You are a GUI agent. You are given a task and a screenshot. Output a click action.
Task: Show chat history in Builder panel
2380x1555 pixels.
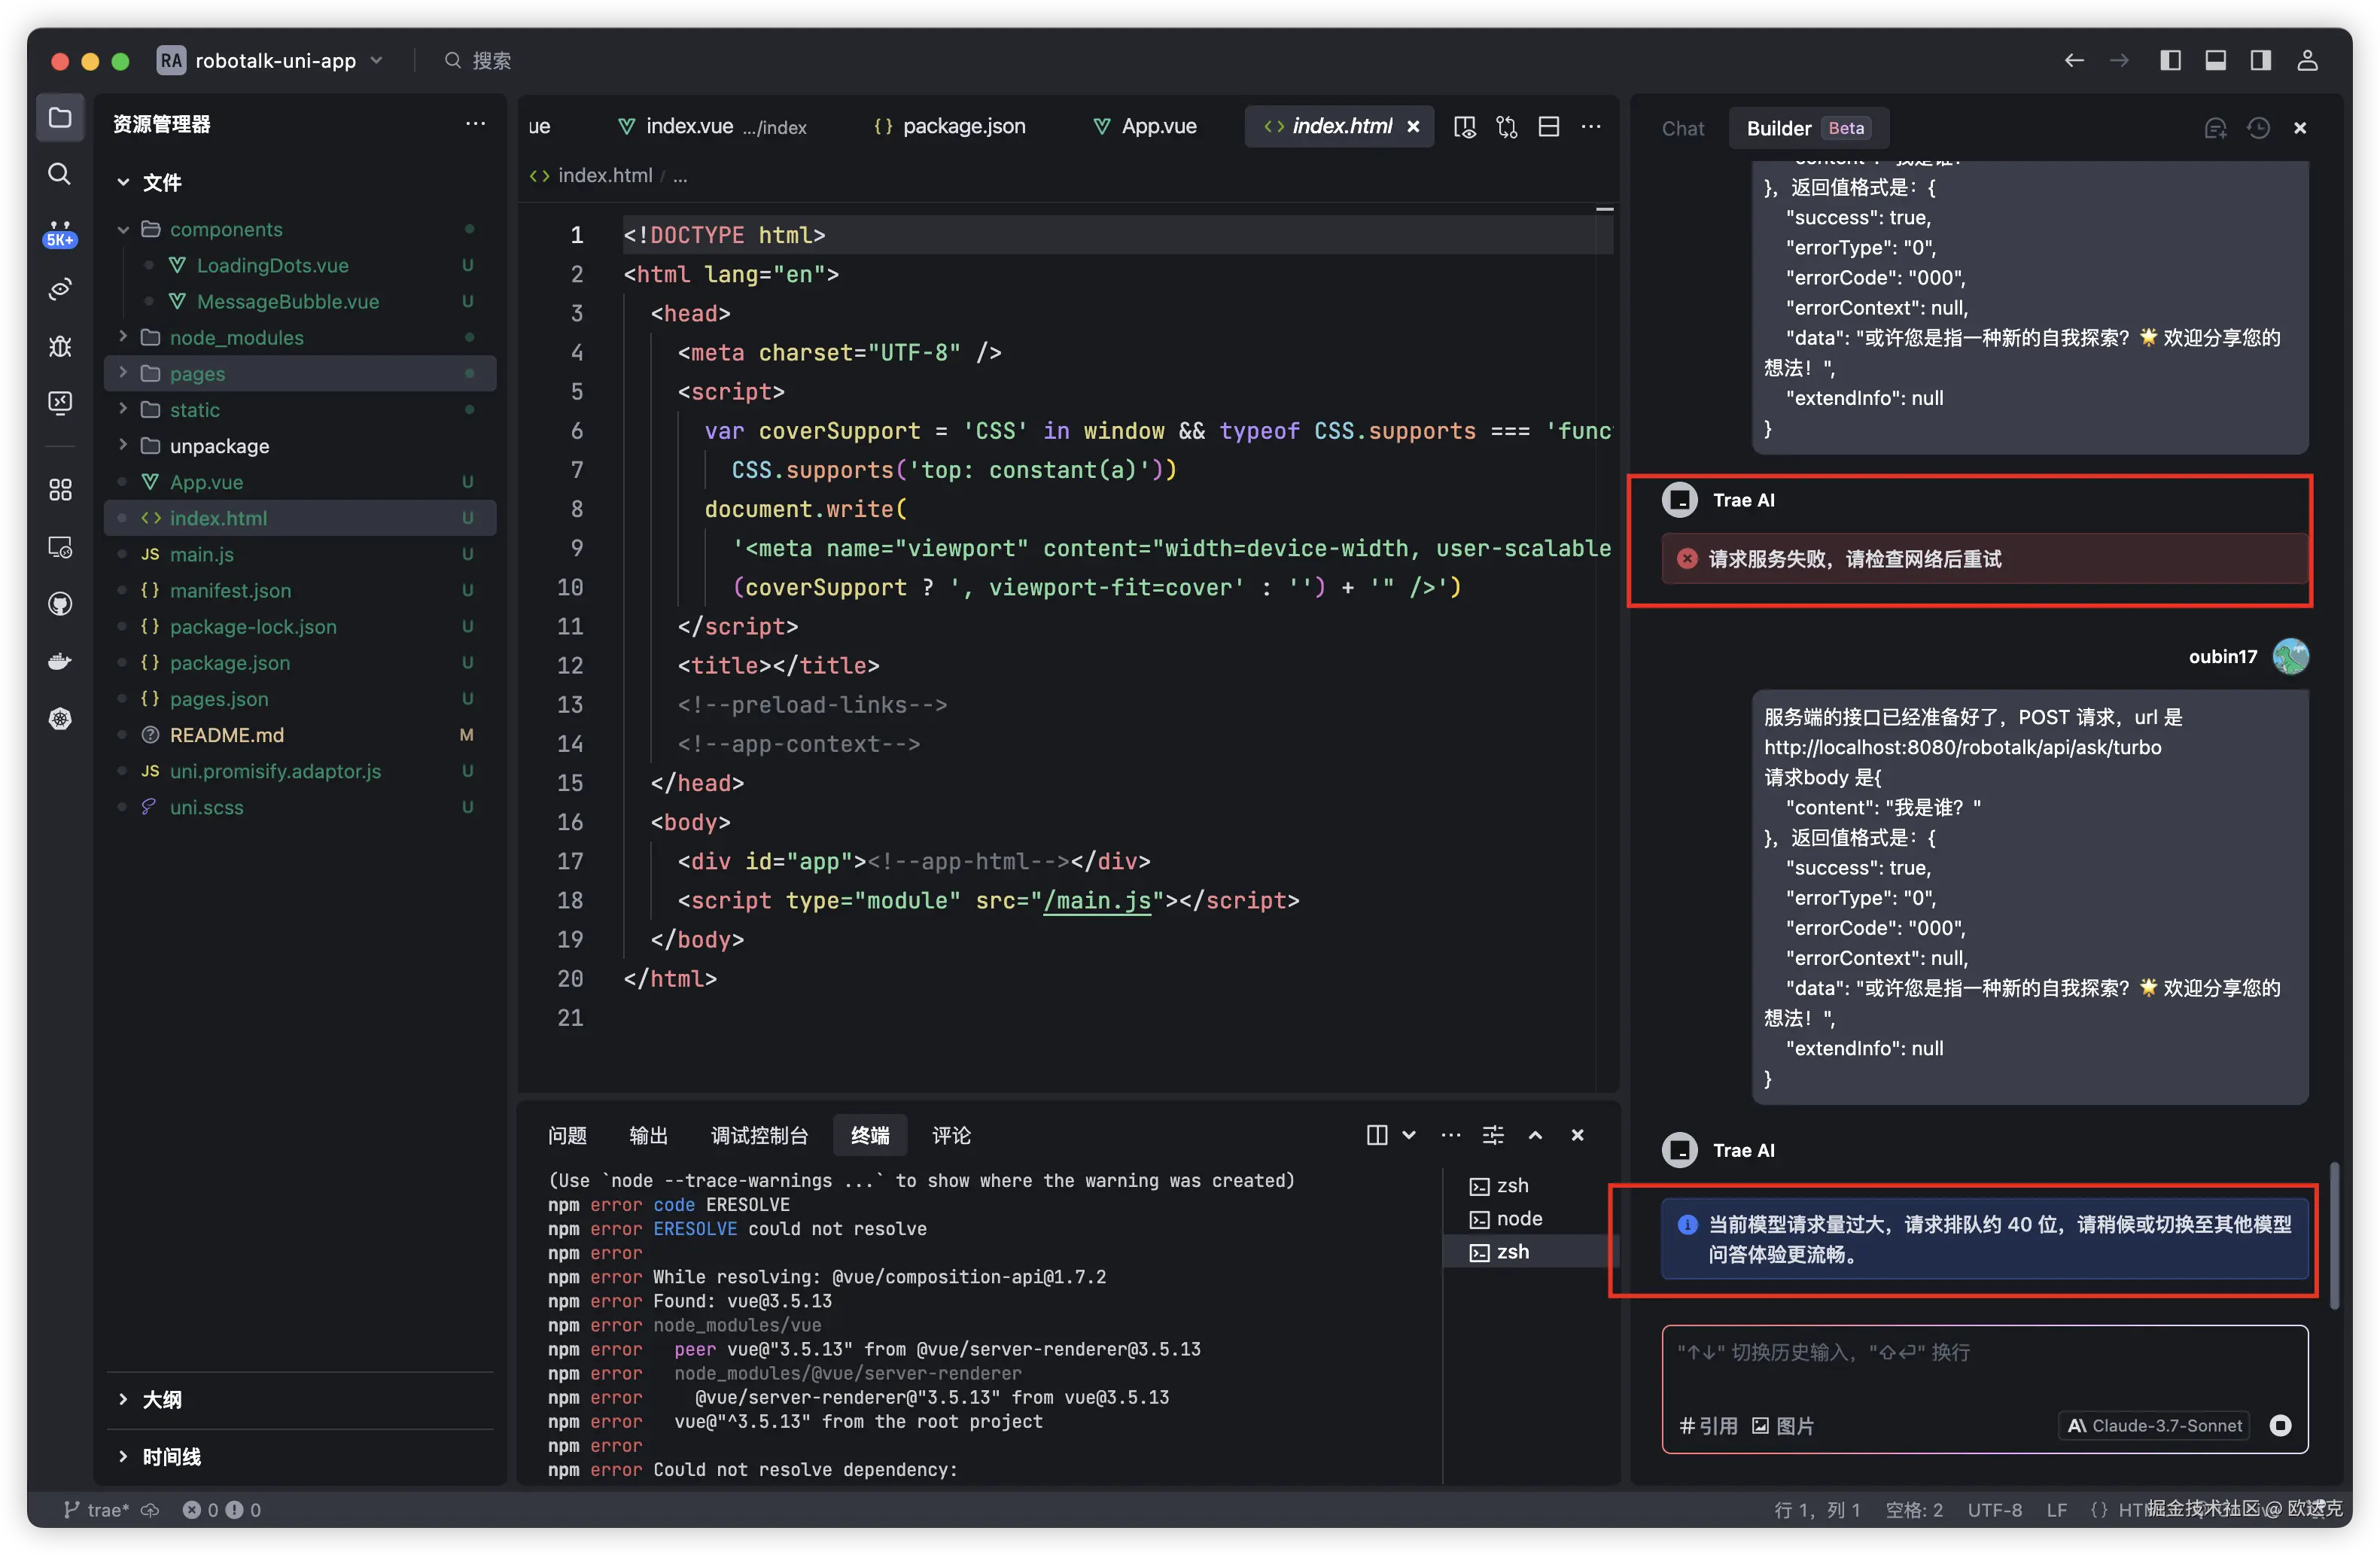(x=2258, y=128)
